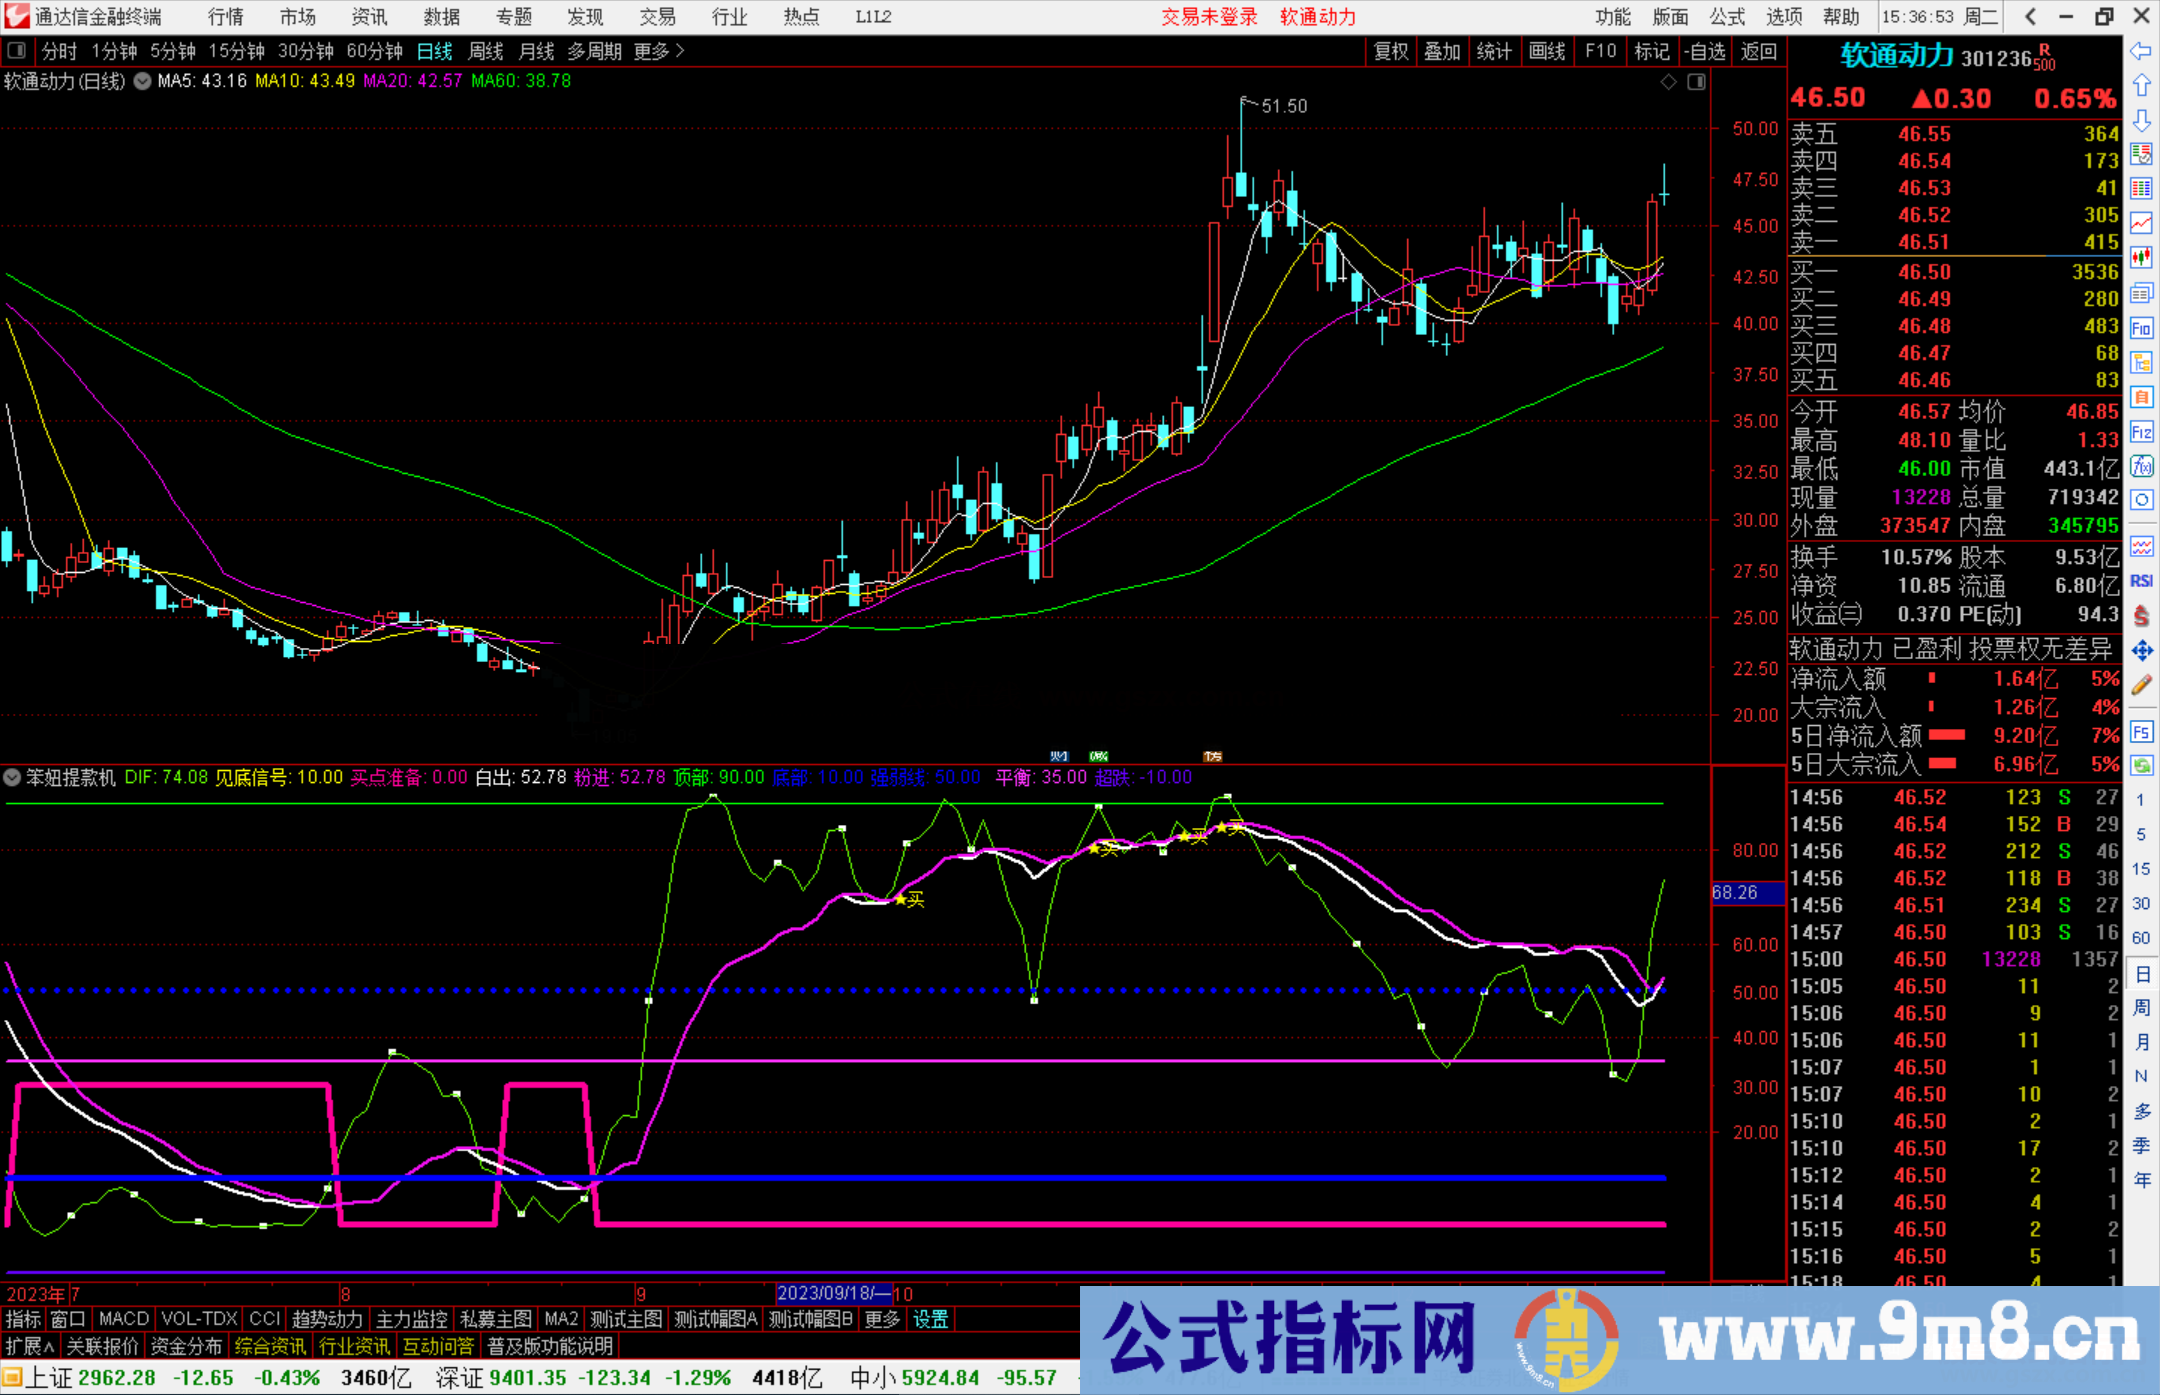Click 交易未登录 to log in for trading
The width and height of the screenshot is (2160, 1395).
(x=1209, y=16)
